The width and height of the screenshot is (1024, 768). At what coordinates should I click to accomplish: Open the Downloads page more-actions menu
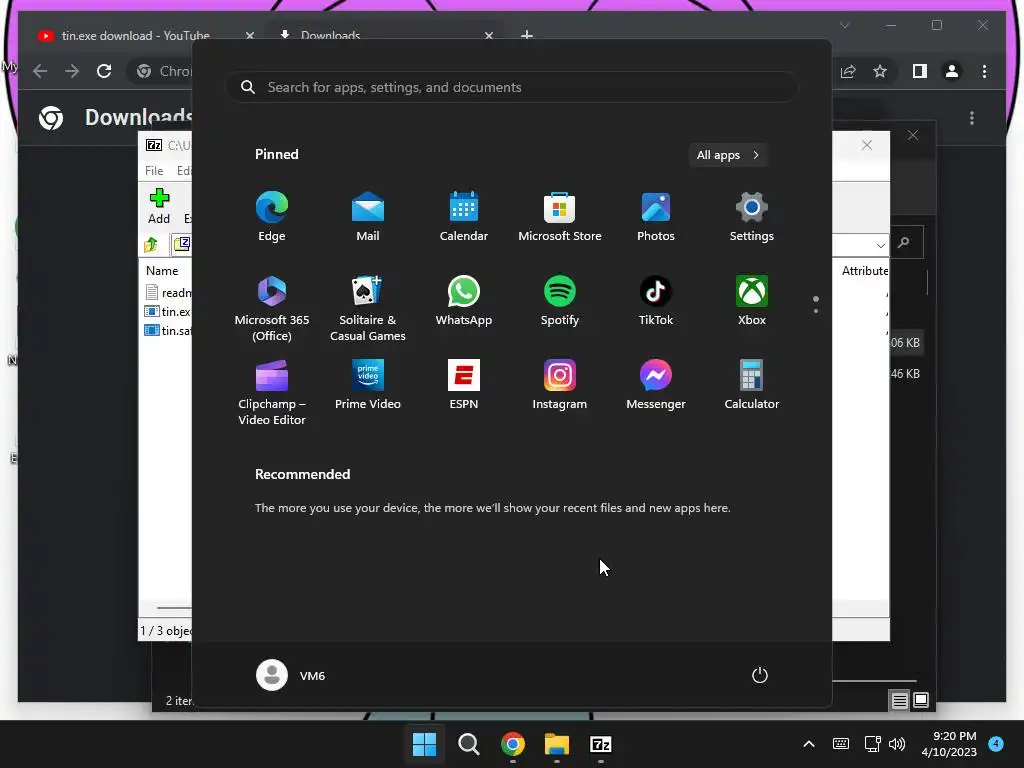tap(972, 118)
